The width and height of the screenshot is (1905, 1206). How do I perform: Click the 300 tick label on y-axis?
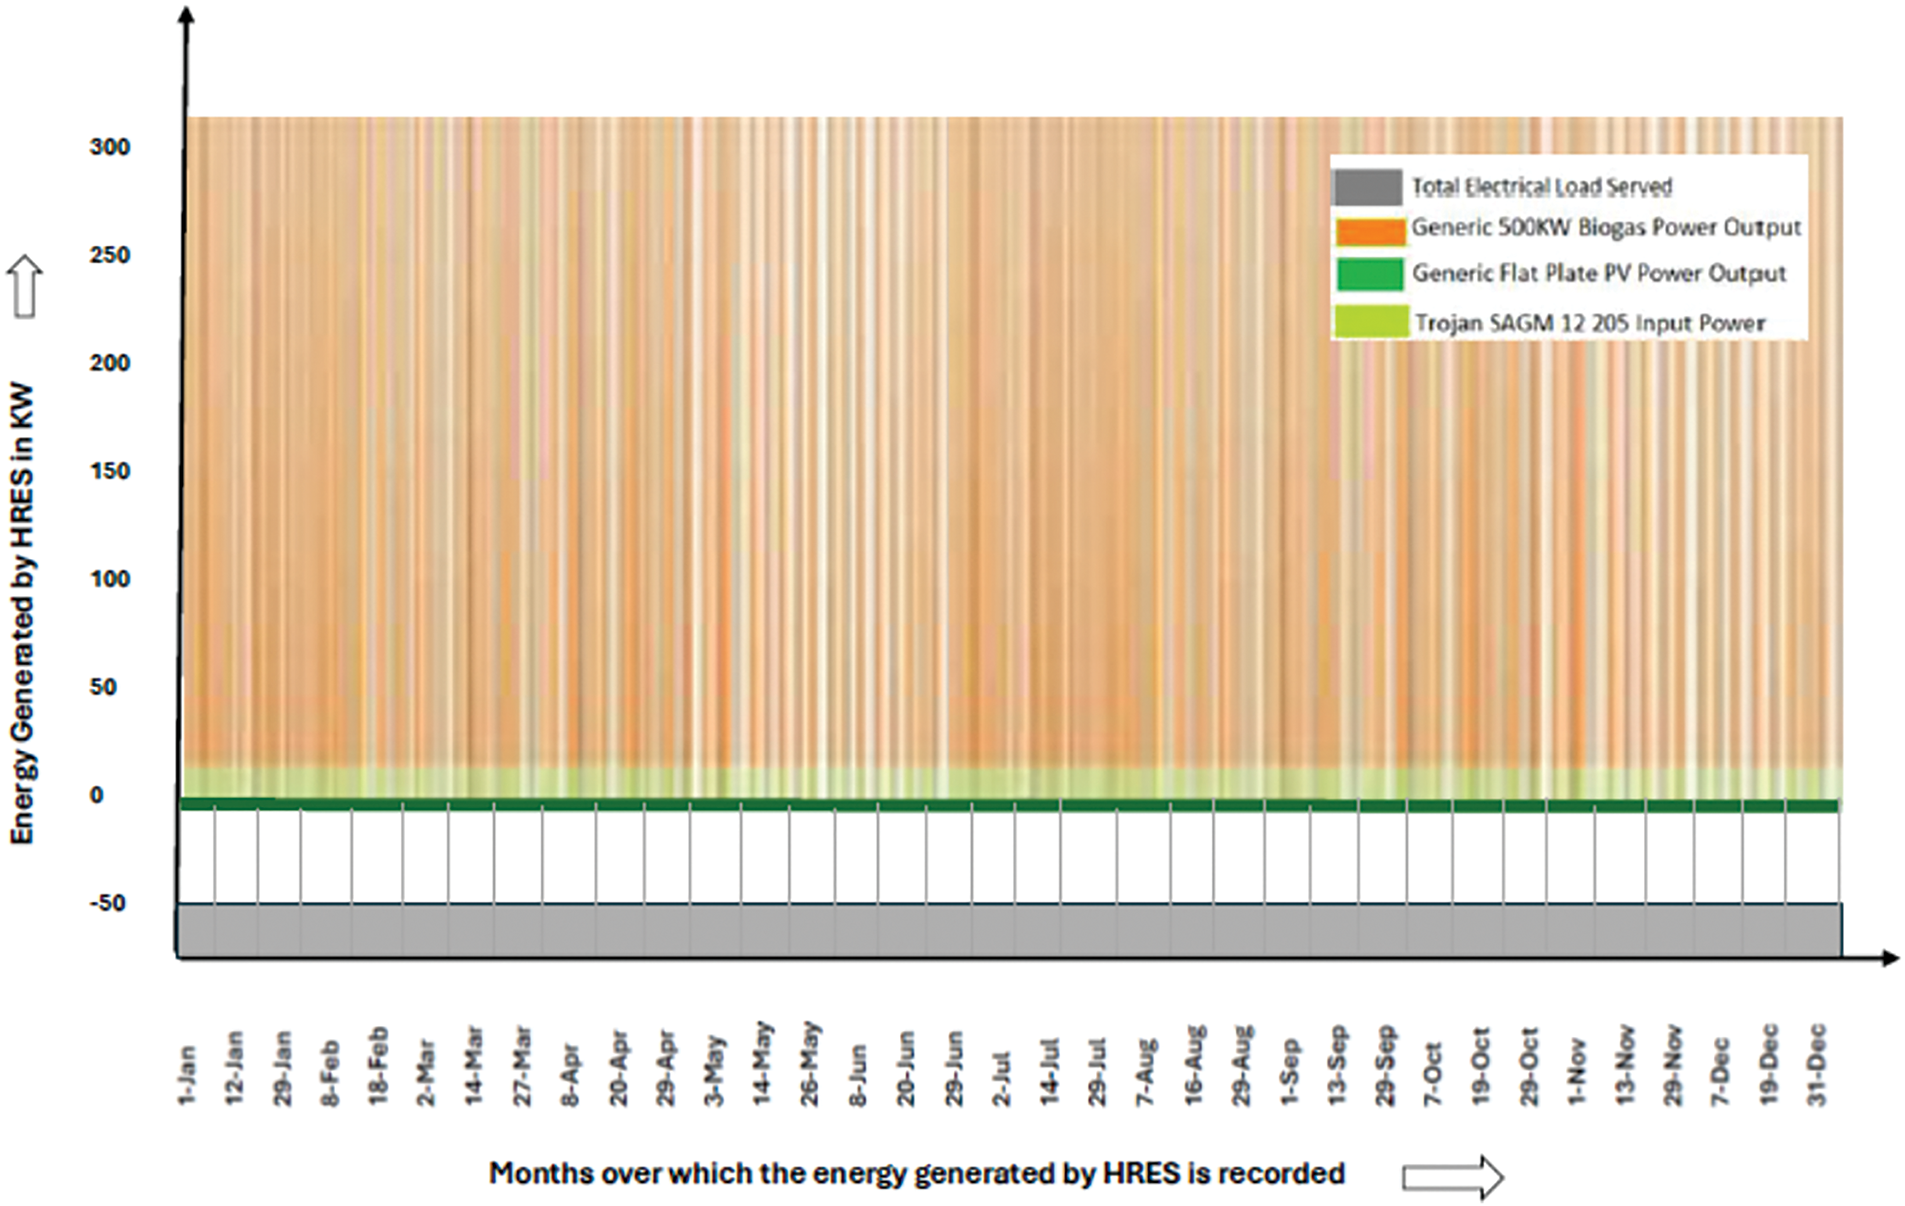pos(110,147)
